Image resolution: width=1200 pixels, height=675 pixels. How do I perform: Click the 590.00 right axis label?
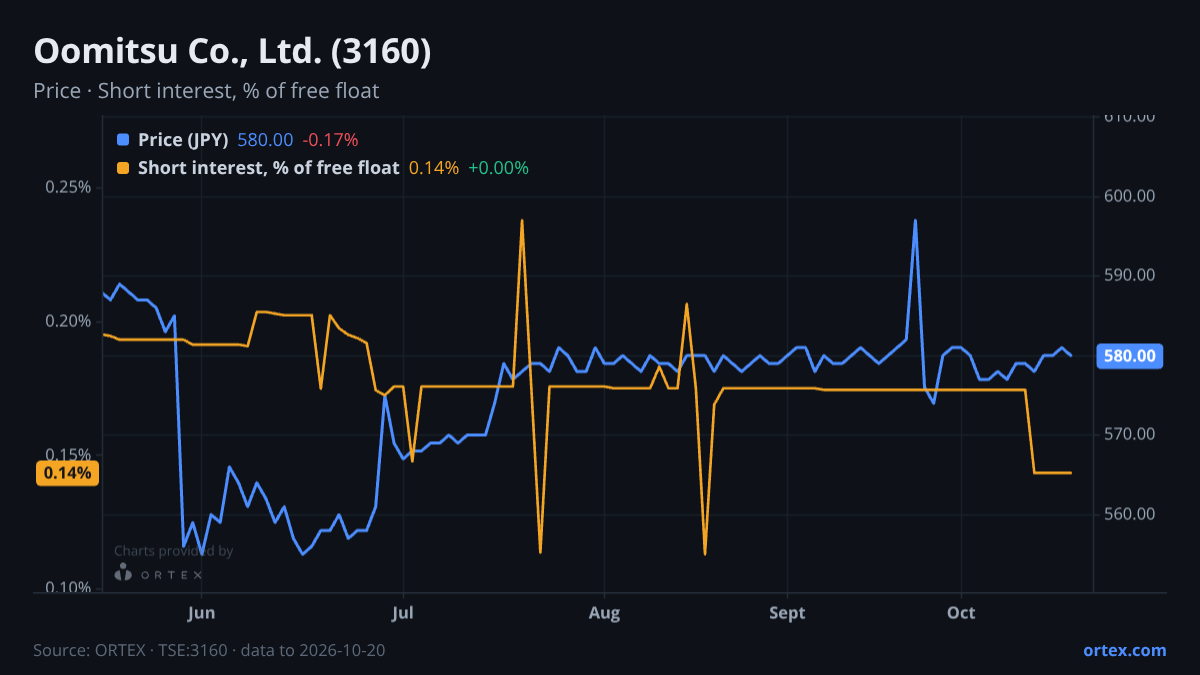pyautogui.click(x=1129, y=275)
